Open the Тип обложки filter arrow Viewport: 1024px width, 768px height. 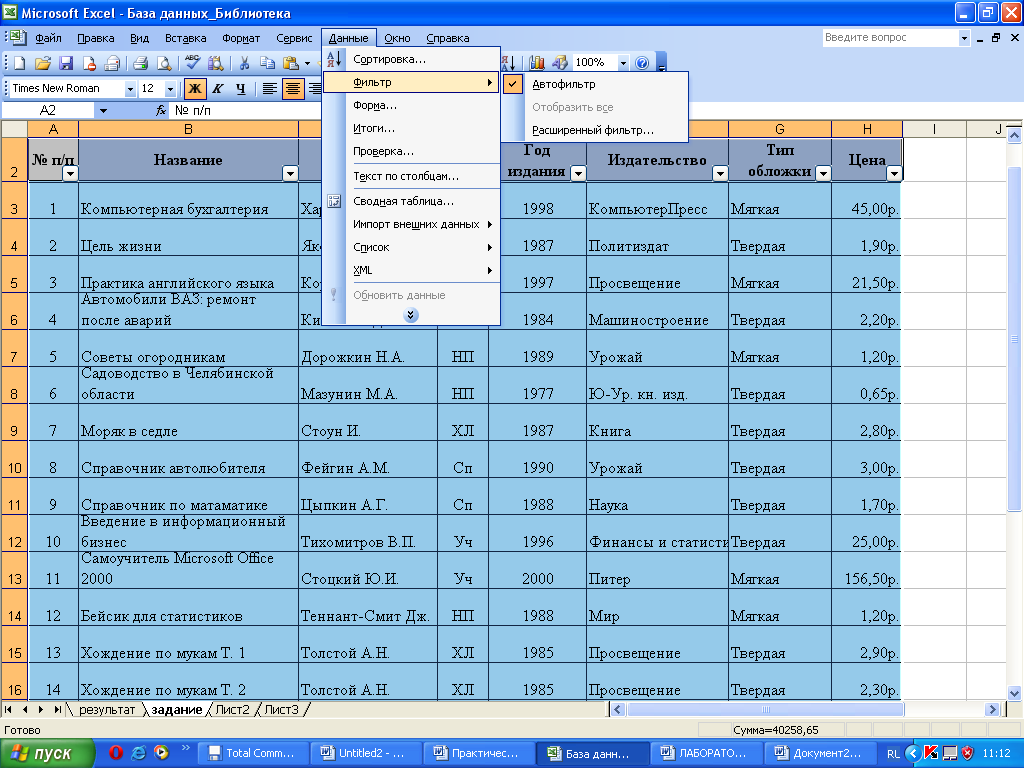[x=823, y=173]
